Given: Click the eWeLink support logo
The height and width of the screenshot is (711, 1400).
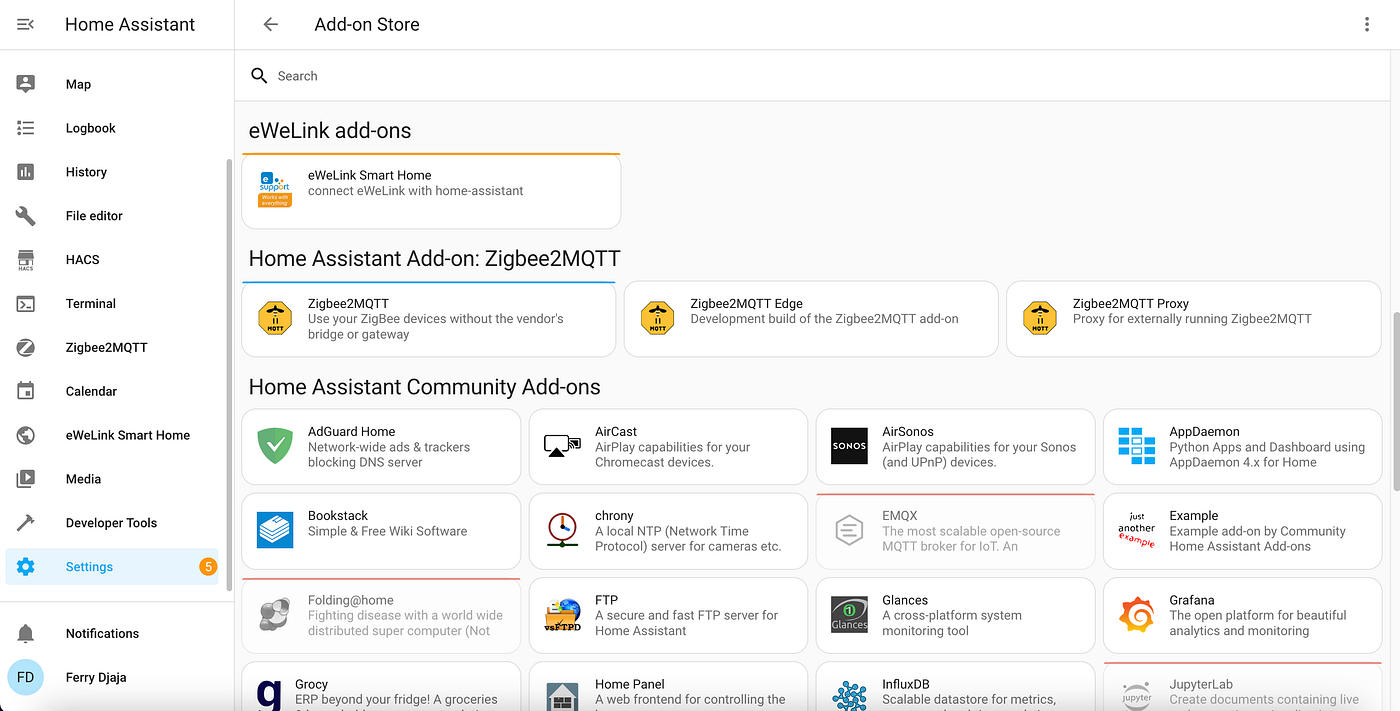Looking at the screenshot, I should 275,191.
